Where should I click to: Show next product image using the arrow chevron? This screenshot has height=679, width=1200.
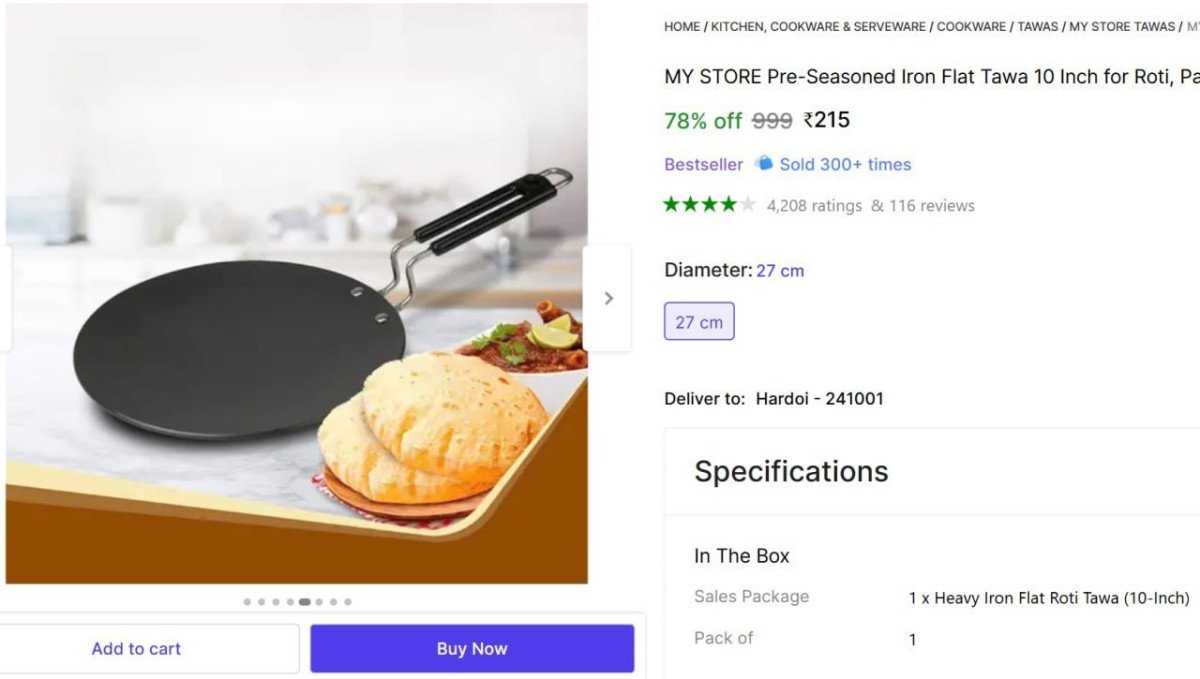click(608, 298)
